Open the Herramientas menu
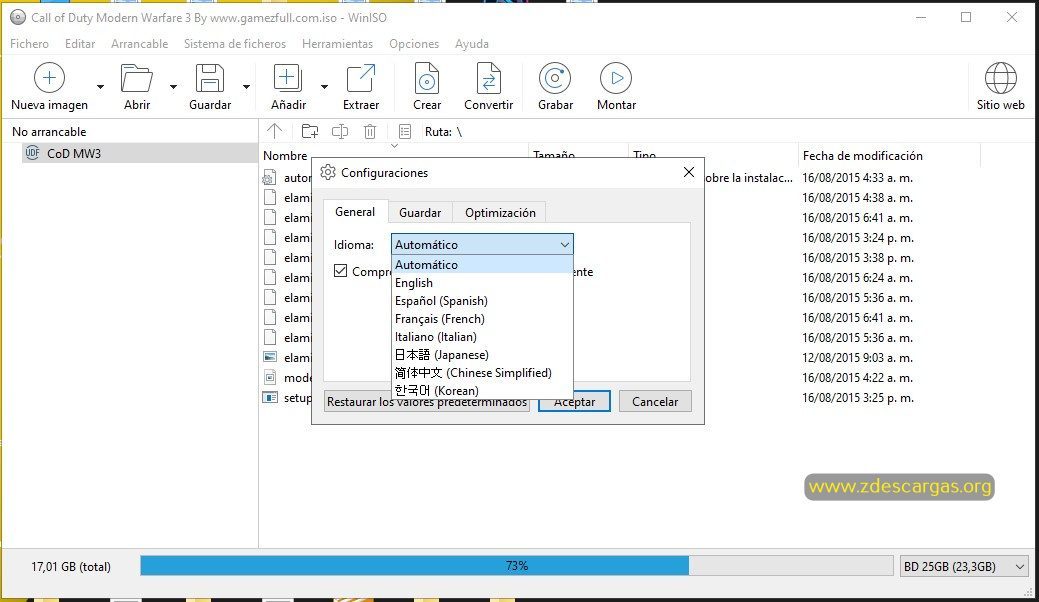 click(337, 44)
